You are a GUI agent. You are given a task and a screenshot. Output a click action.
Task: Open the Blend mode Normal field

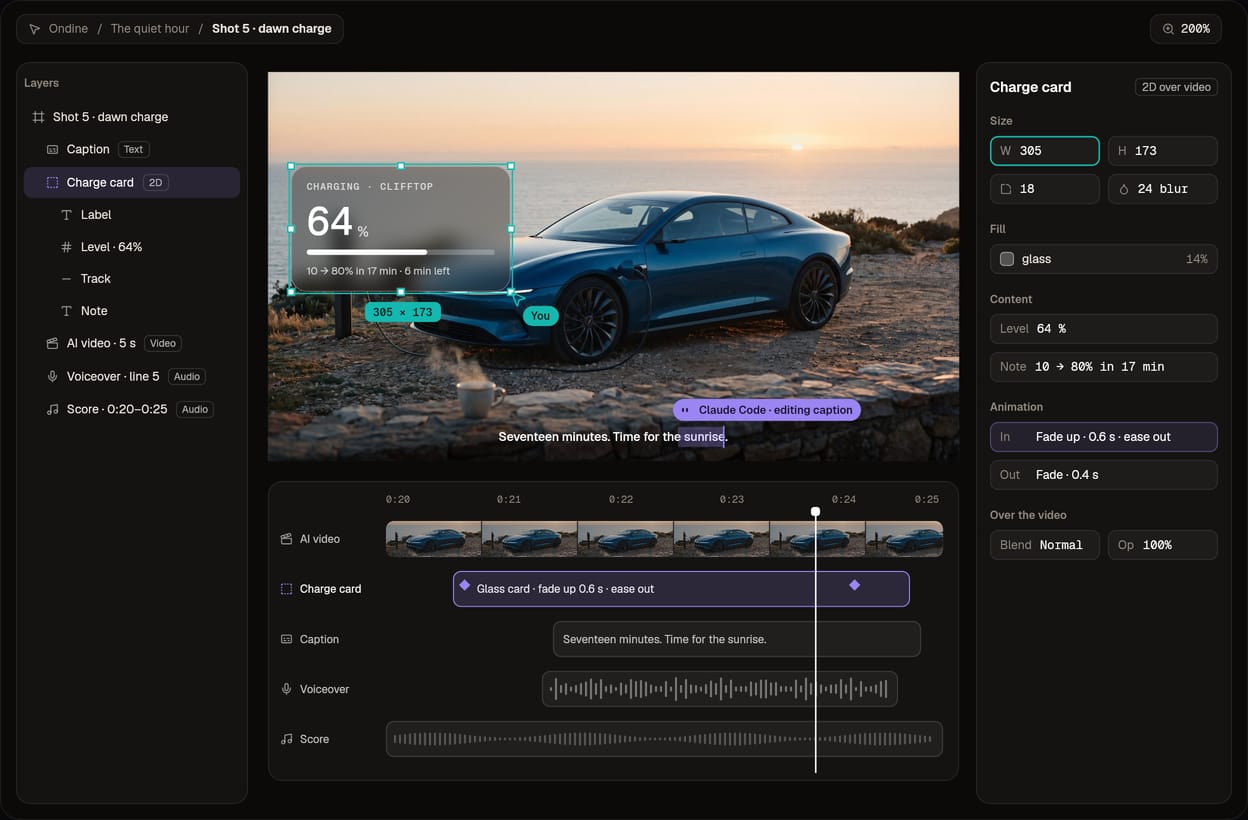[x=1044, y=545]
